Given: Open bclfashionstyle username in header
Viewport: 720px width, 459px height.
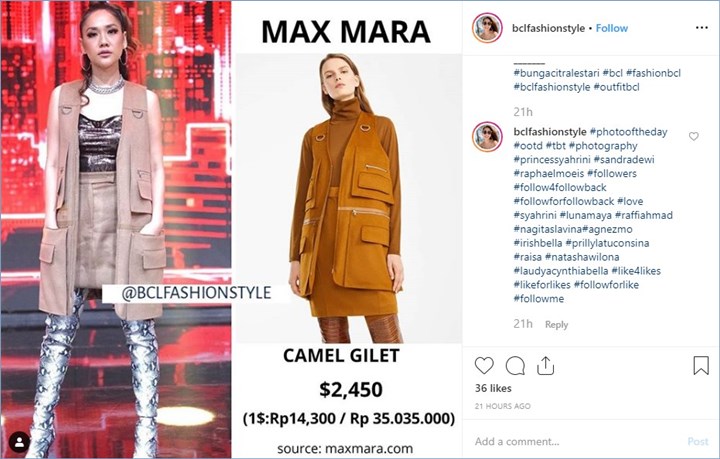Looking at the screenshot, I should 548,28.
